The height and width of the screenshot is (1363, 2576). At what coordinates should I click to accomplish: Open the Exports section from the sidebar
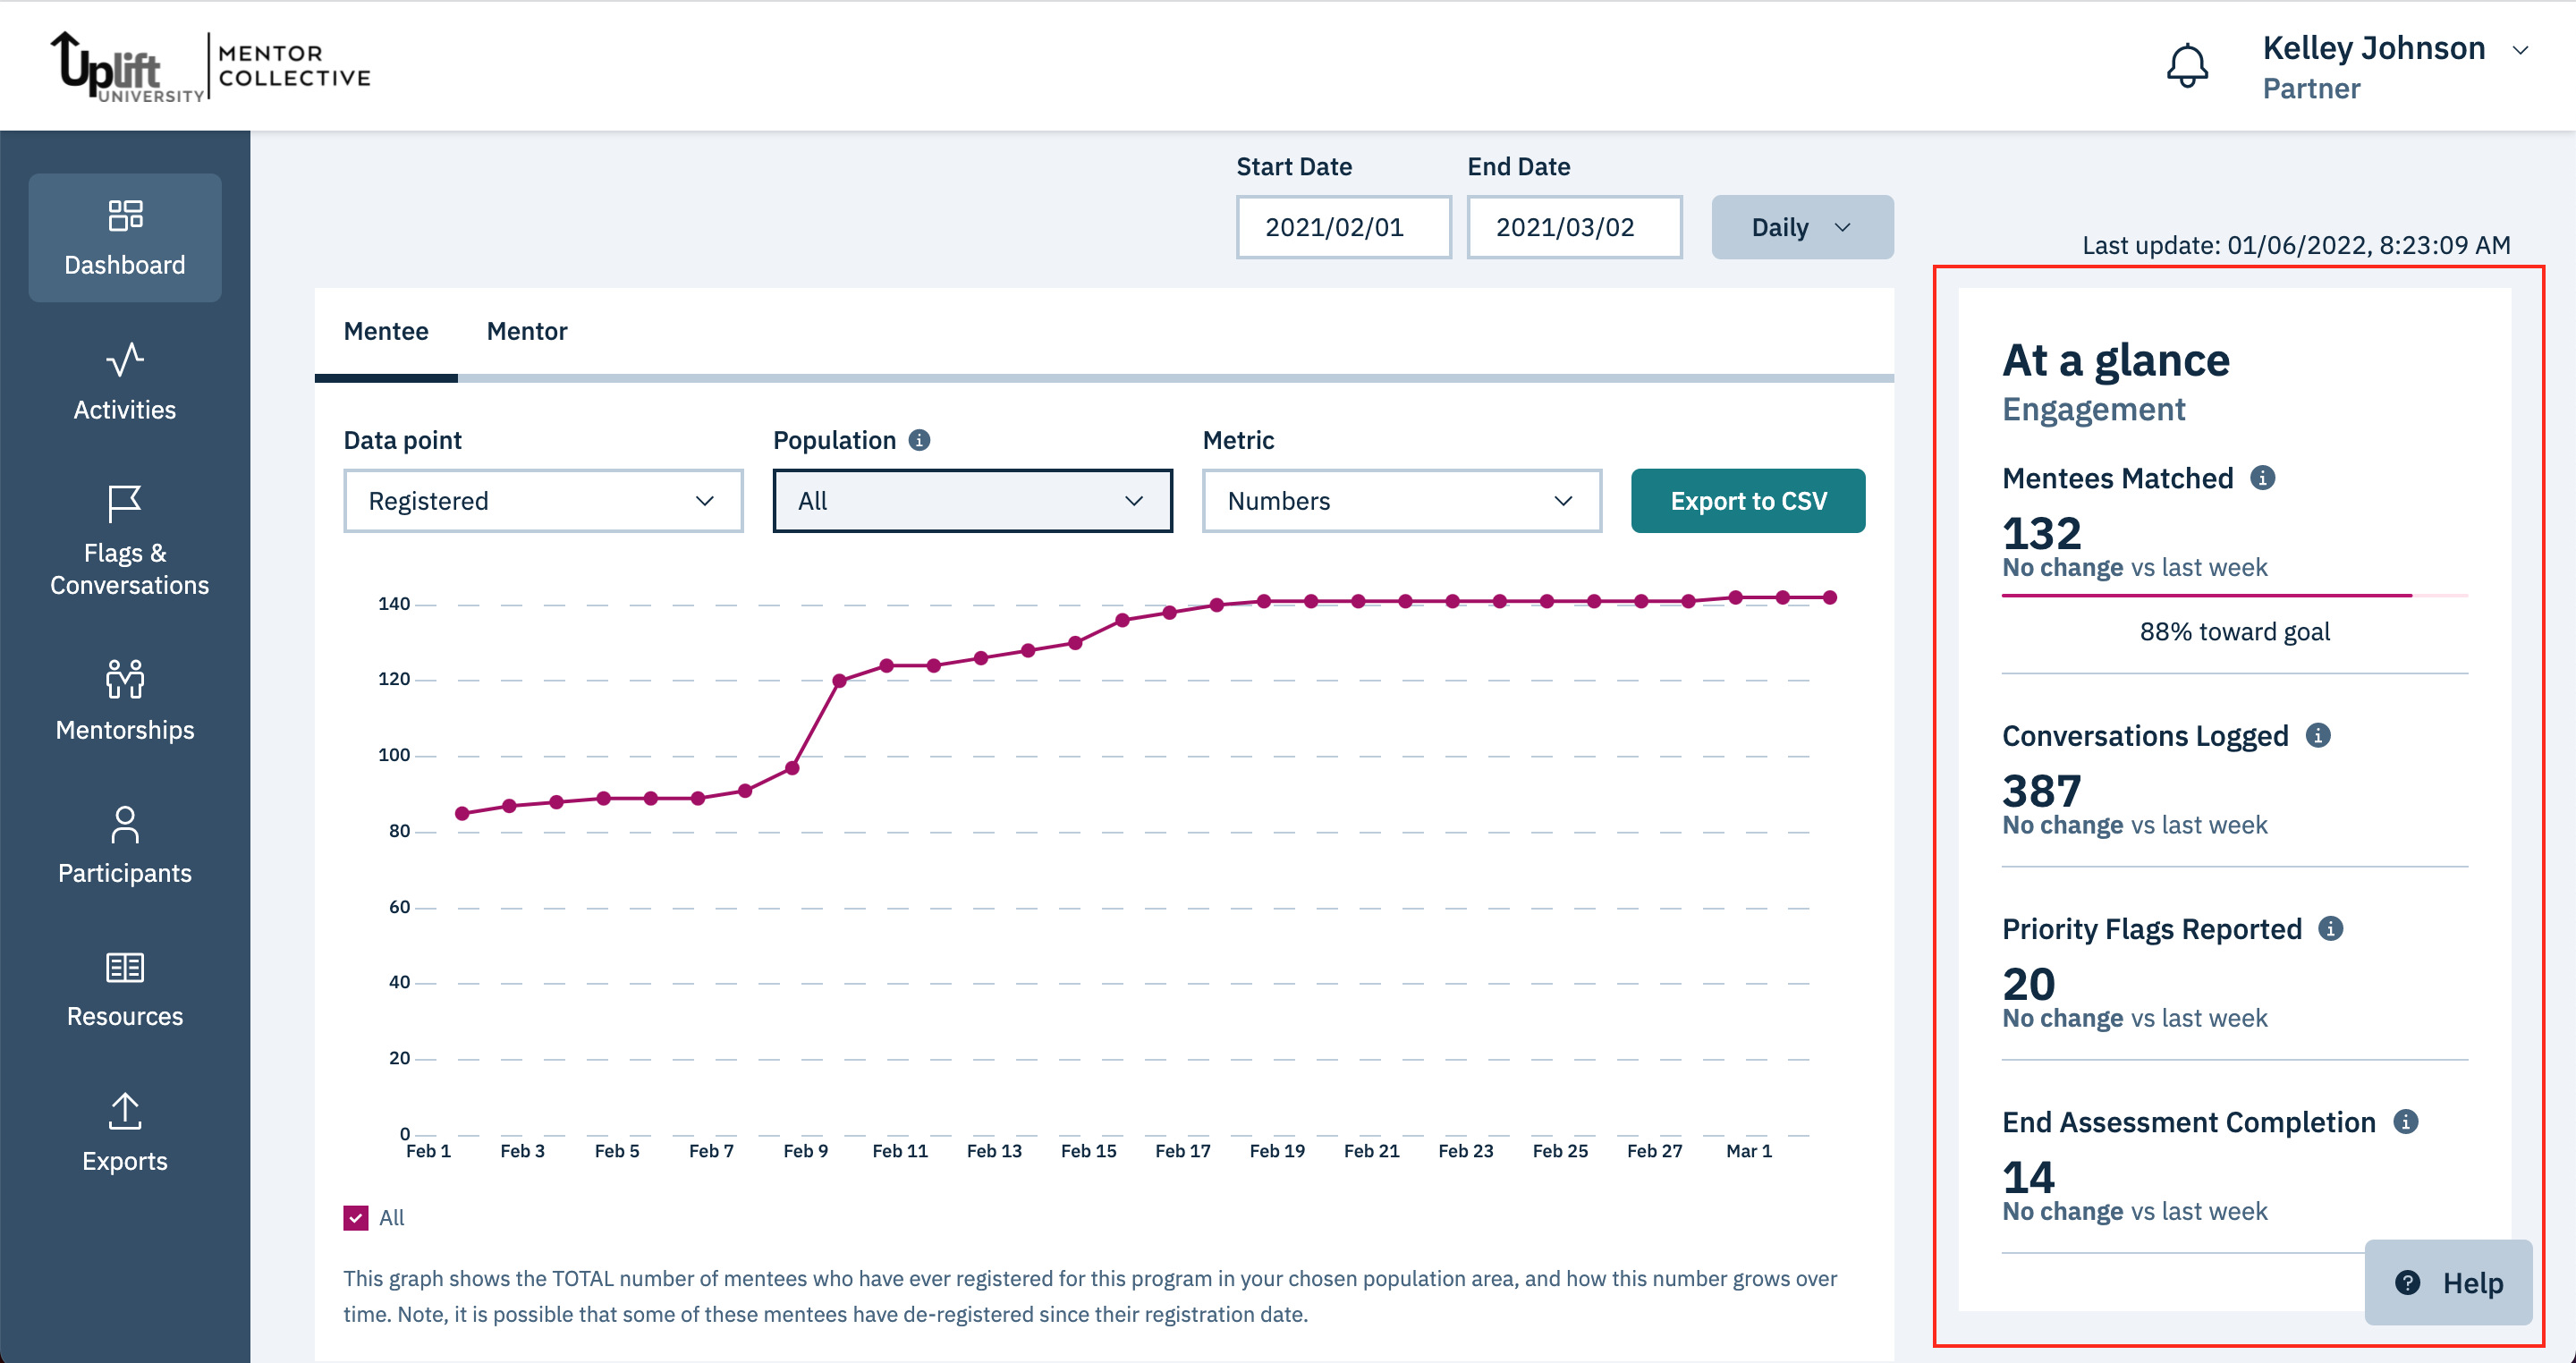tap(124, 1132)
